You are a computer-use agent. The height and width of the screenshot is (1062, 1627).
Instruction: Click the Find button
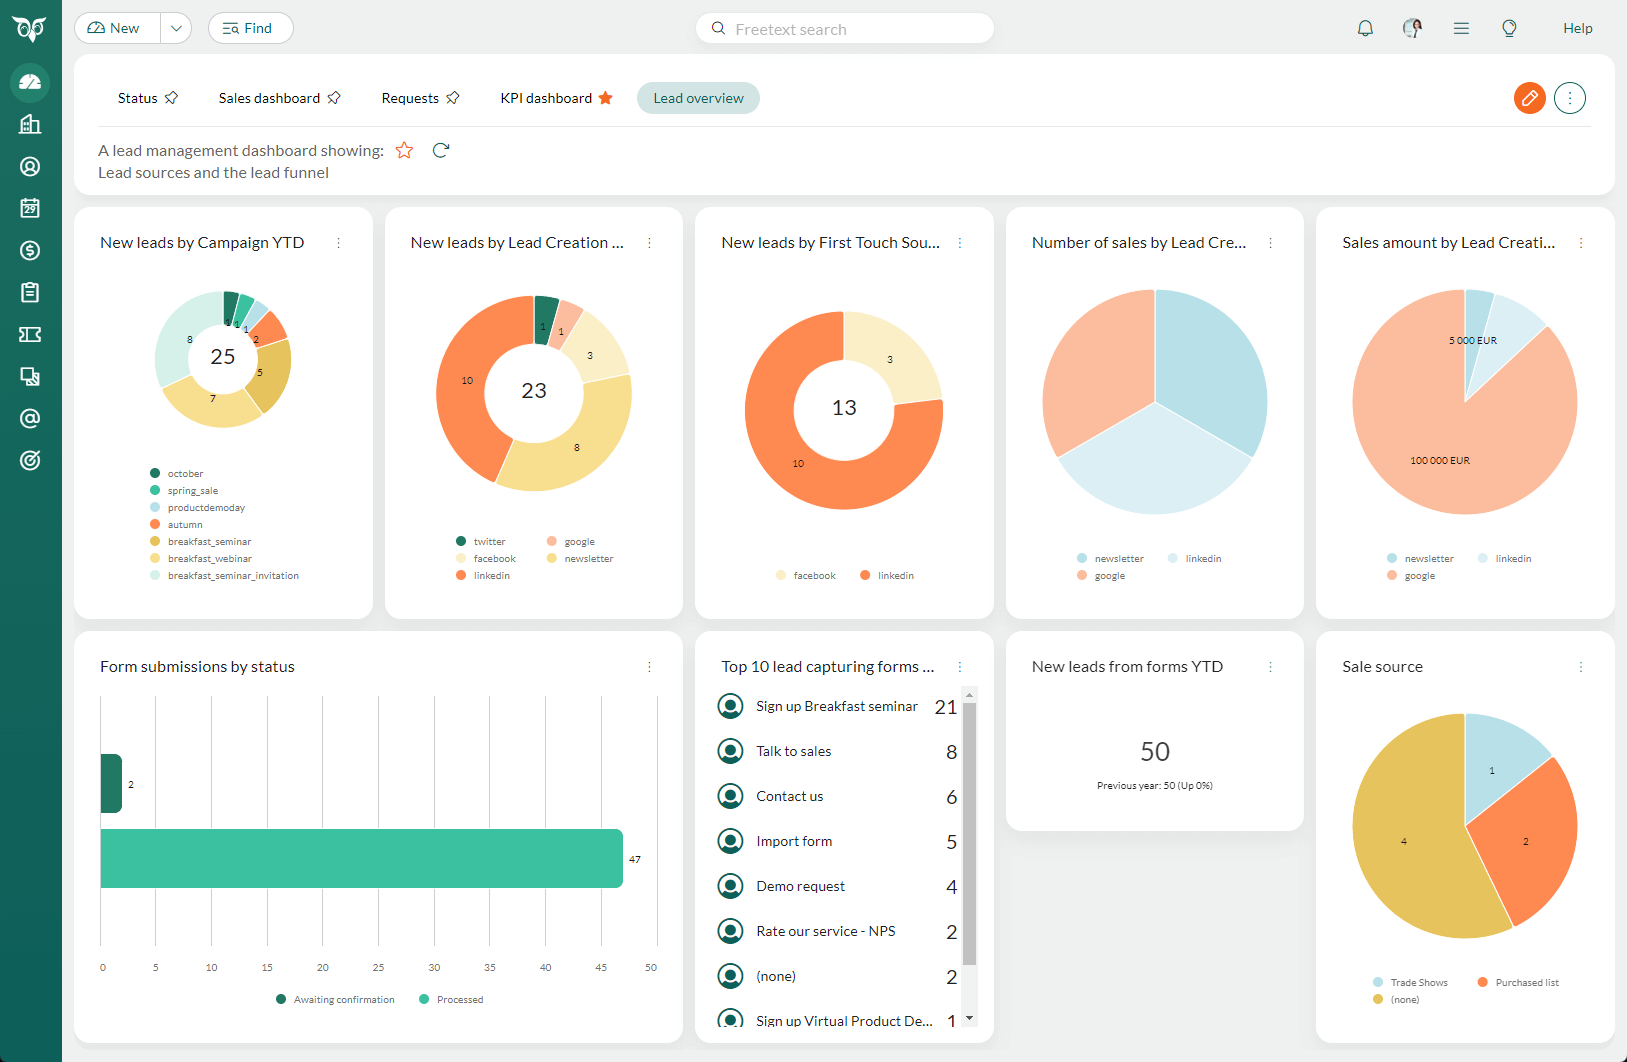250,28
